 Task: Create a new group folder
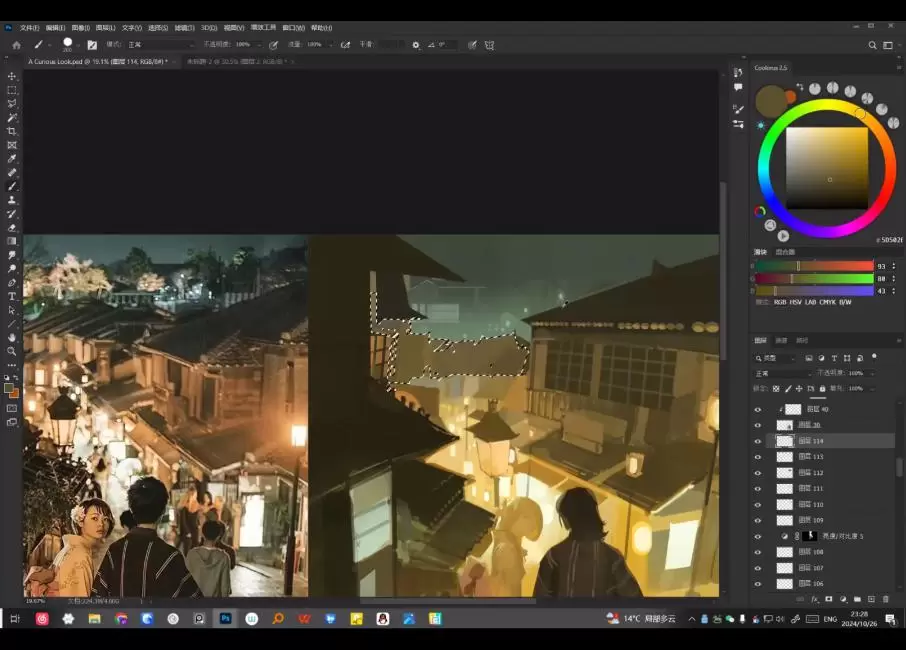click(857, 600)
